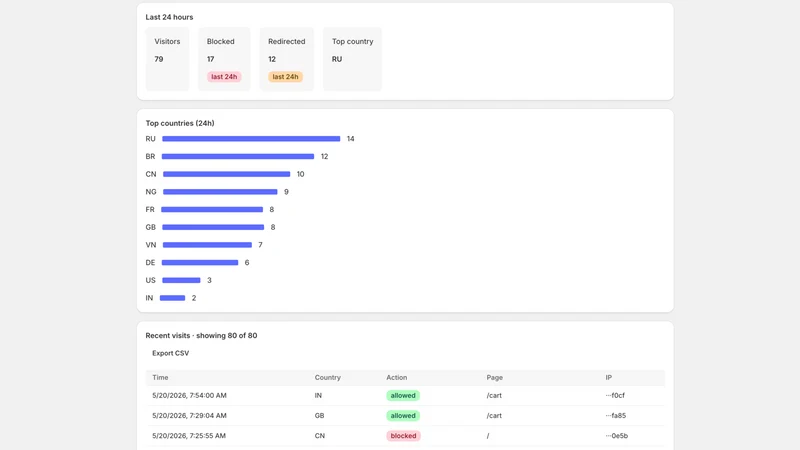Click the CN country cell in the visits table

(320, 436)
